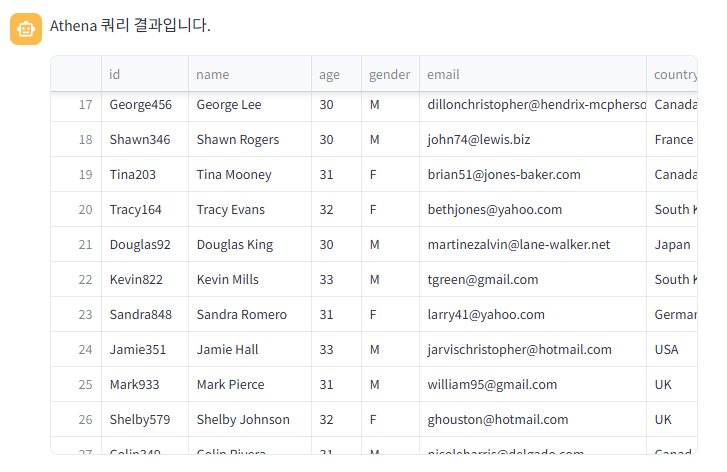Click Tracy Evans age cell 32
The width and height of the screenshot is (727, 472).
[x=337, y=210]
